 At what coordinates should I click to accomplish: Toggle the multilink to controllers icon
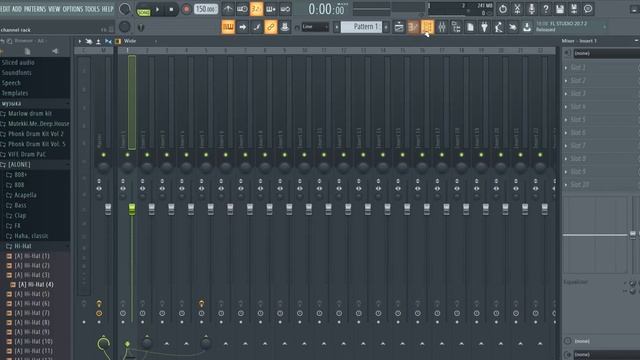(x=270, y=27)
